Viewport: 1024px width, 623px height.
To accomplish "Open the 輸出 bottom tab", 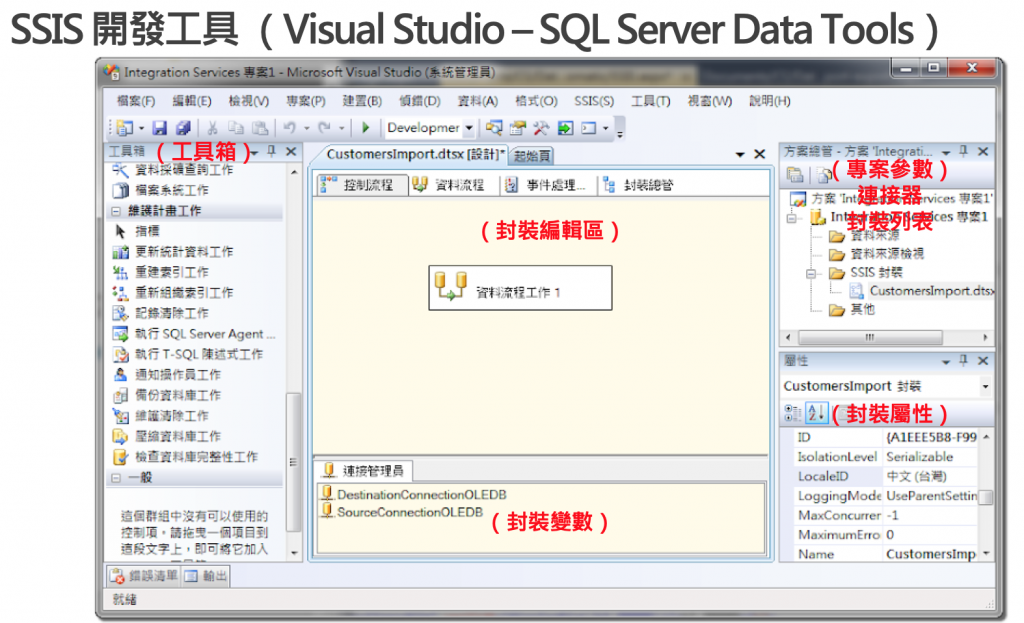I will coord(206,576).
